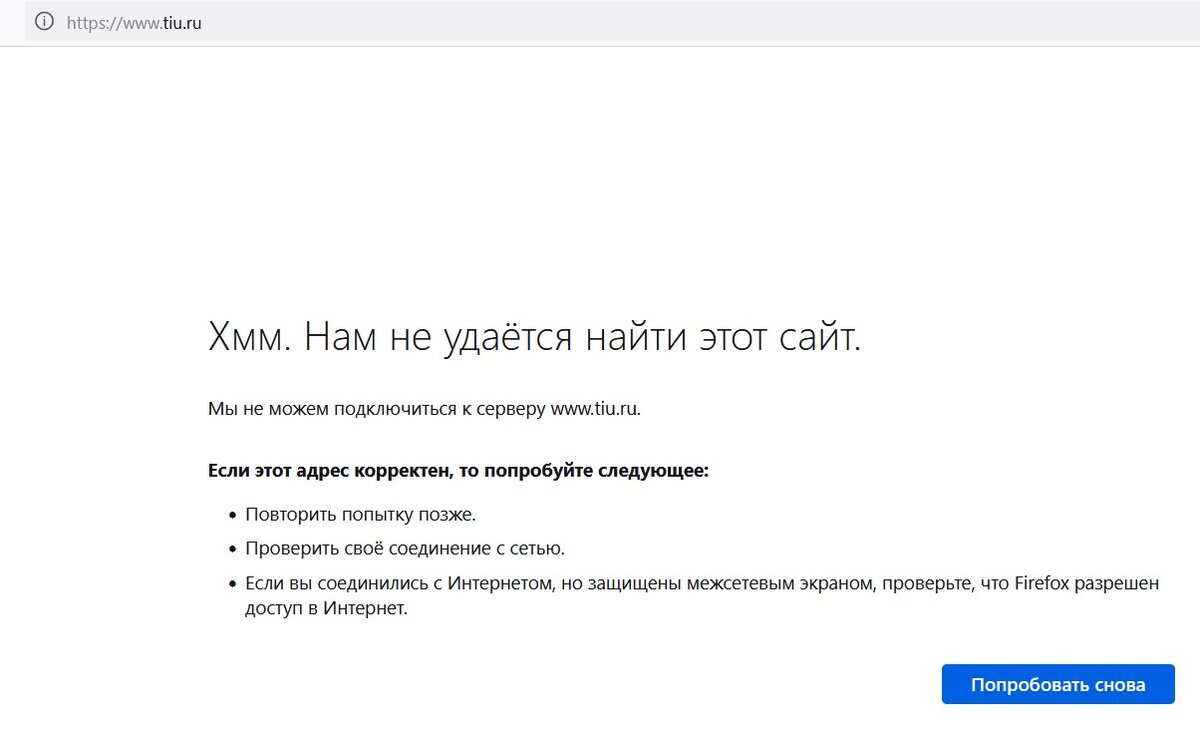1200x735 pixels.
Task: Select the URL https://www.tiu.ru
Action: click(x=135, y=21)
